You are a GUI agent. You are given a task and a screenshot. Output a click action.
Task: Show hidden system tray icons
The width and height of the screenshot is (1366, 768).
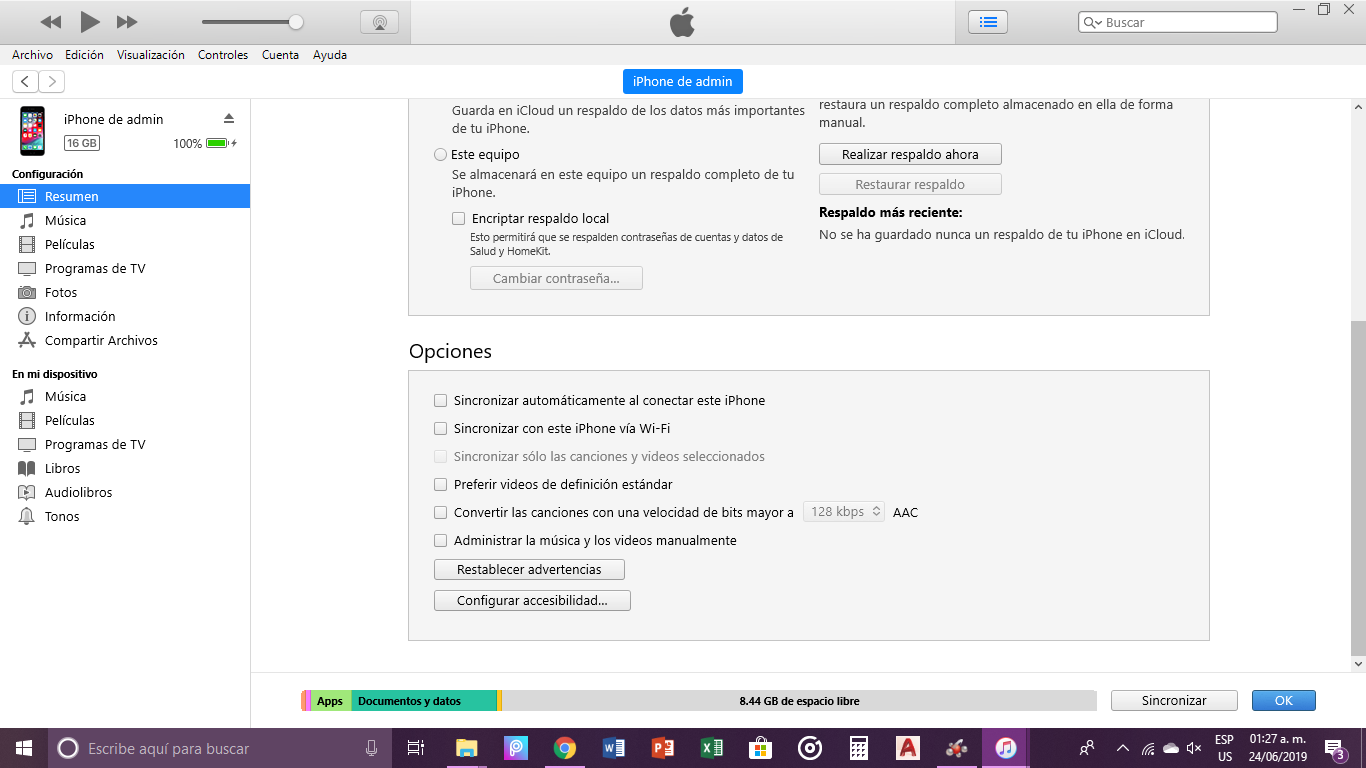point(1122,748)
